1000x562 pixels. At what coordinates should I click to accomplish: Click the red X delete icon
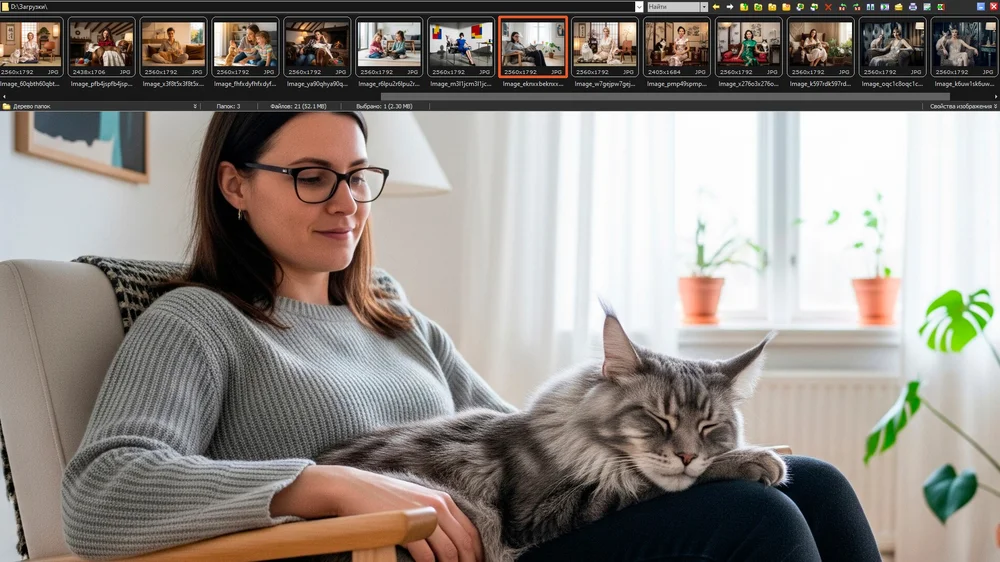[x=828, y=7]
